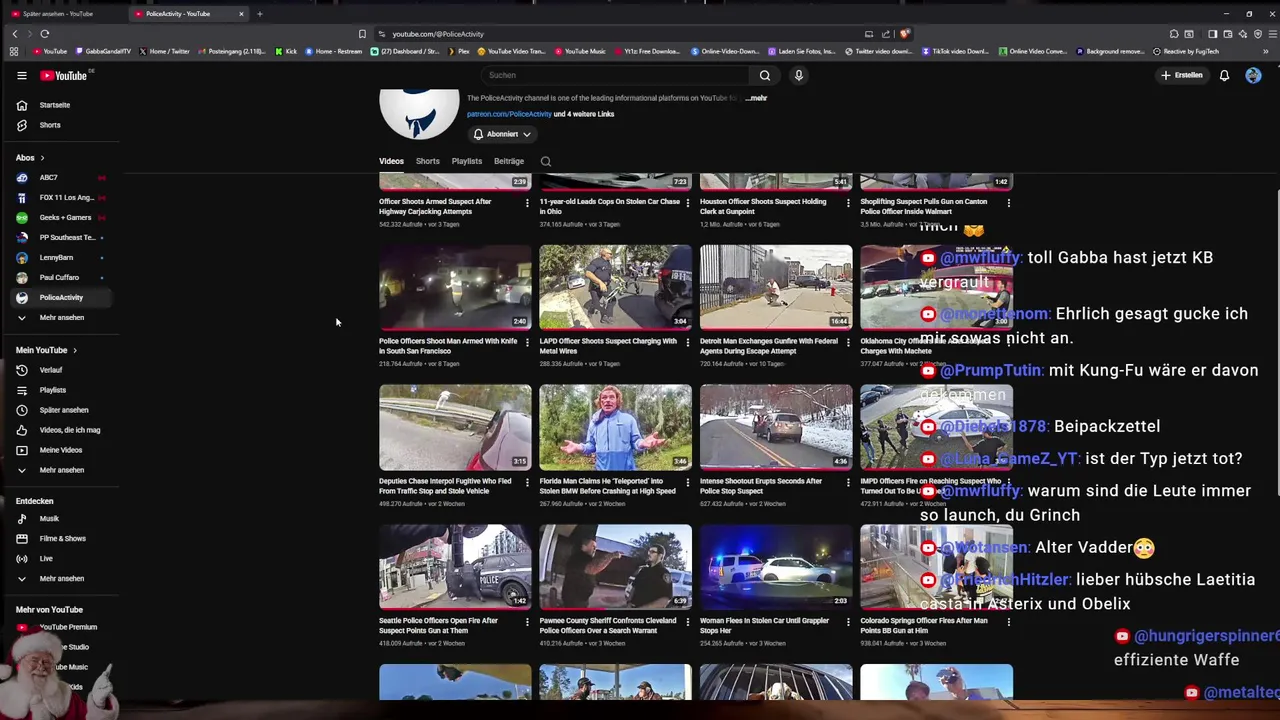Start voice search with the microphone icon
The width and height of the screenshot is (1280, 720).
(798, 75)
